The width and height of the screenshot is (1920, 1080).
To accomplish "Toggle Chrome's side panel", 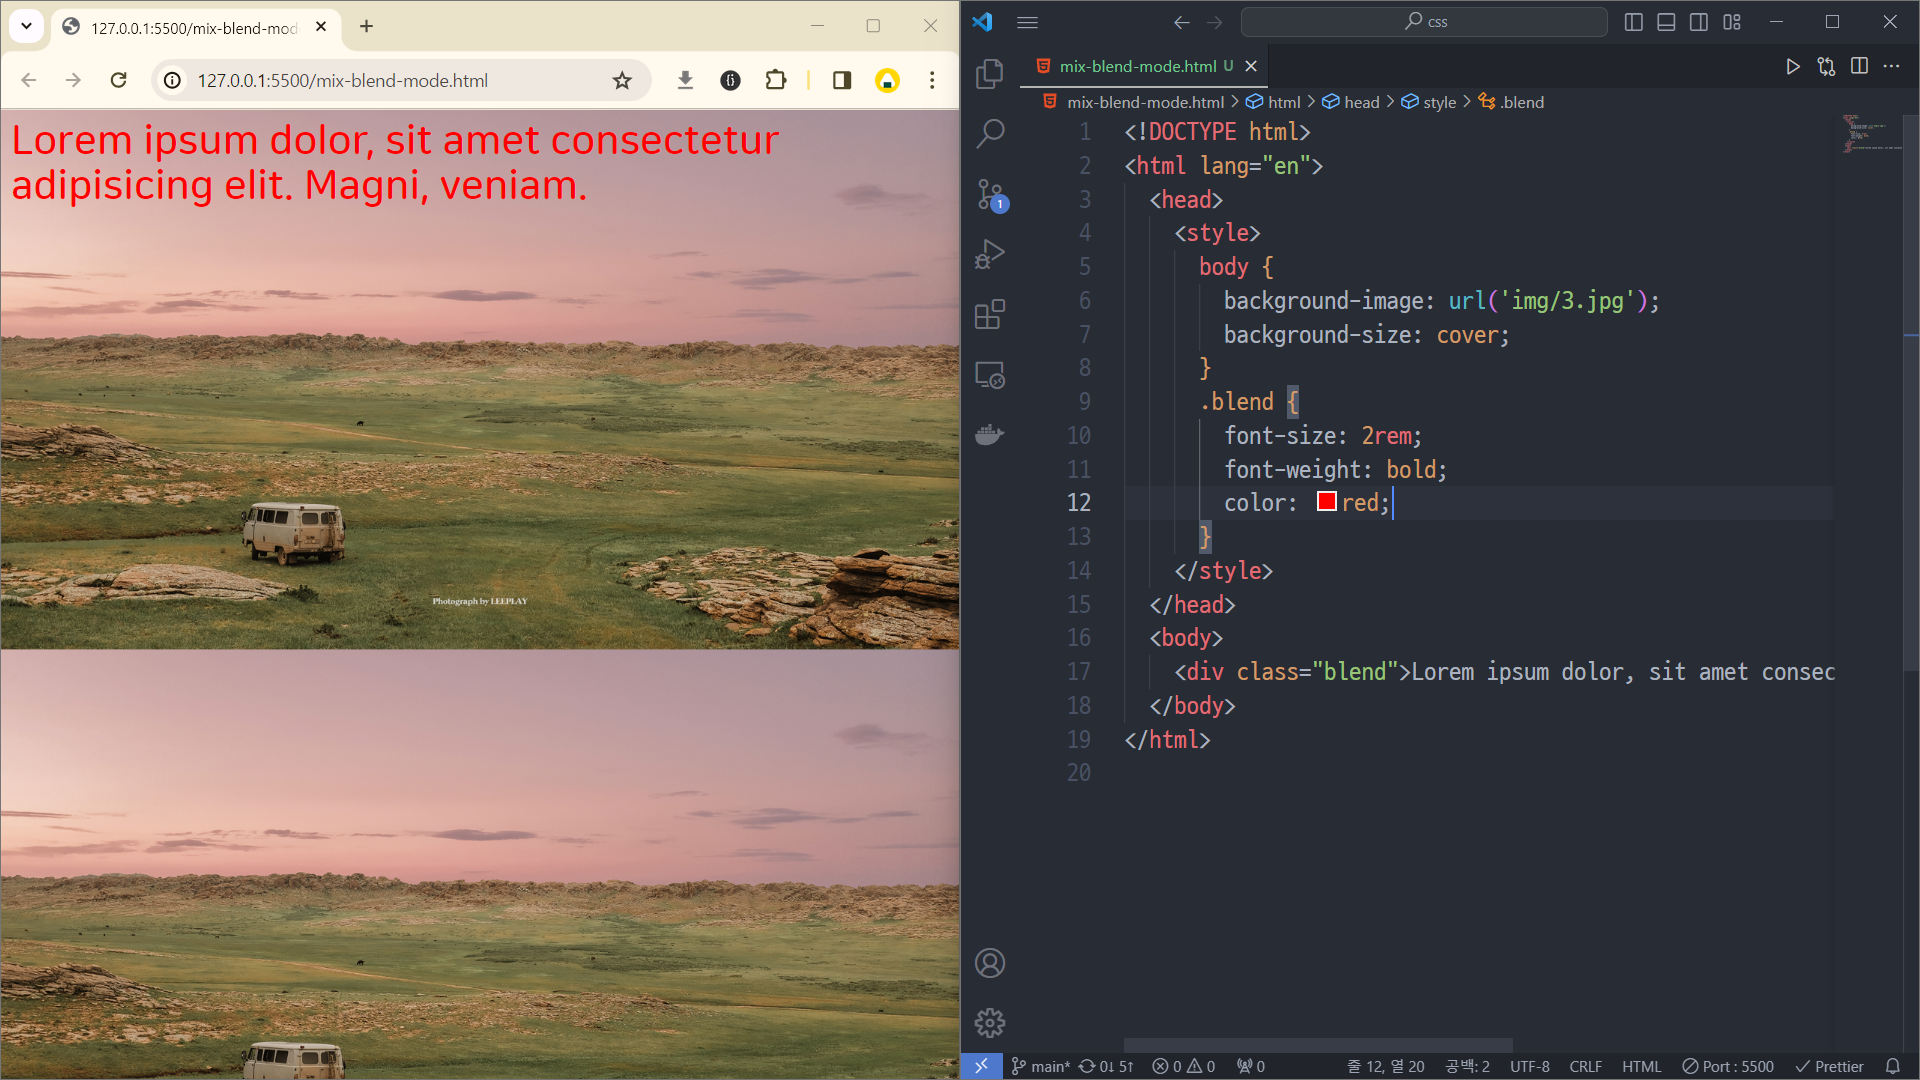I will coord(841,80).
